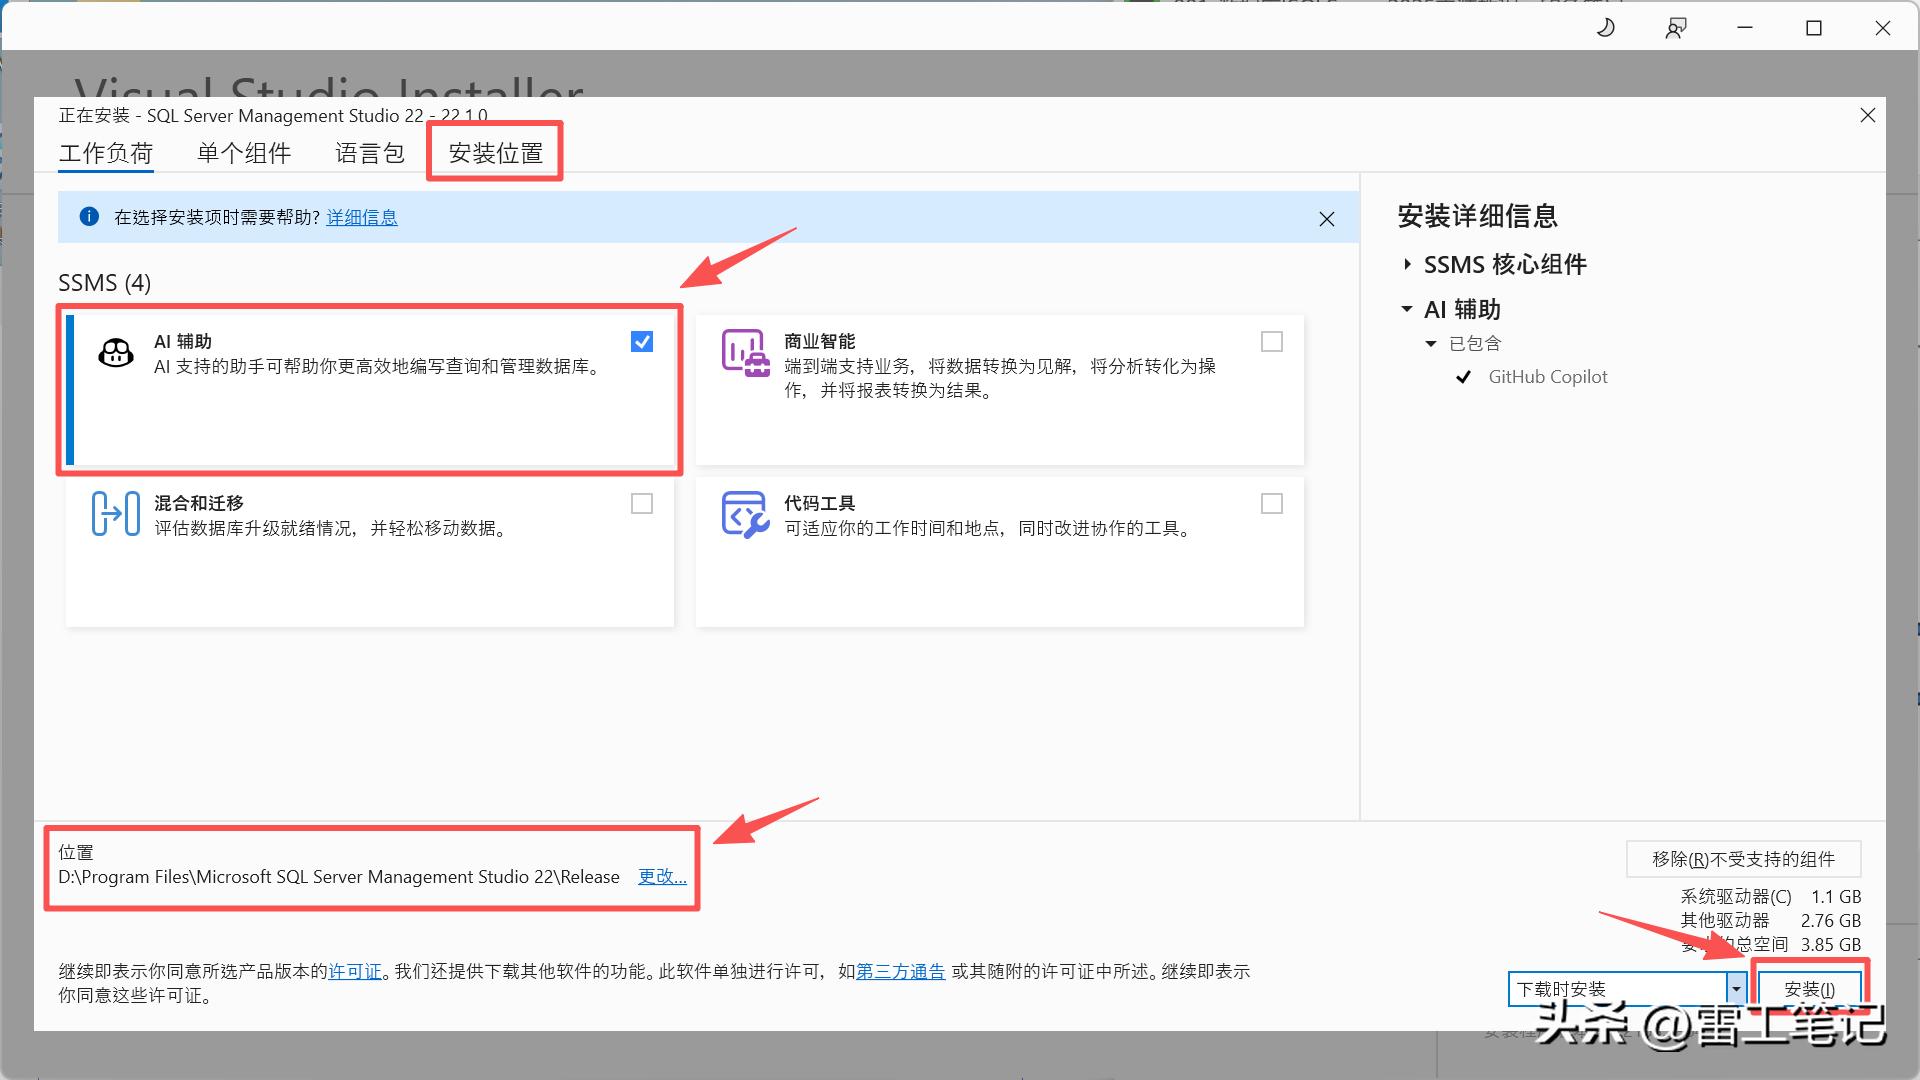This screenshot has height=1080, width=1920.
Task: Enable the 商业智能 workload checkbox
Action: 1271,342
